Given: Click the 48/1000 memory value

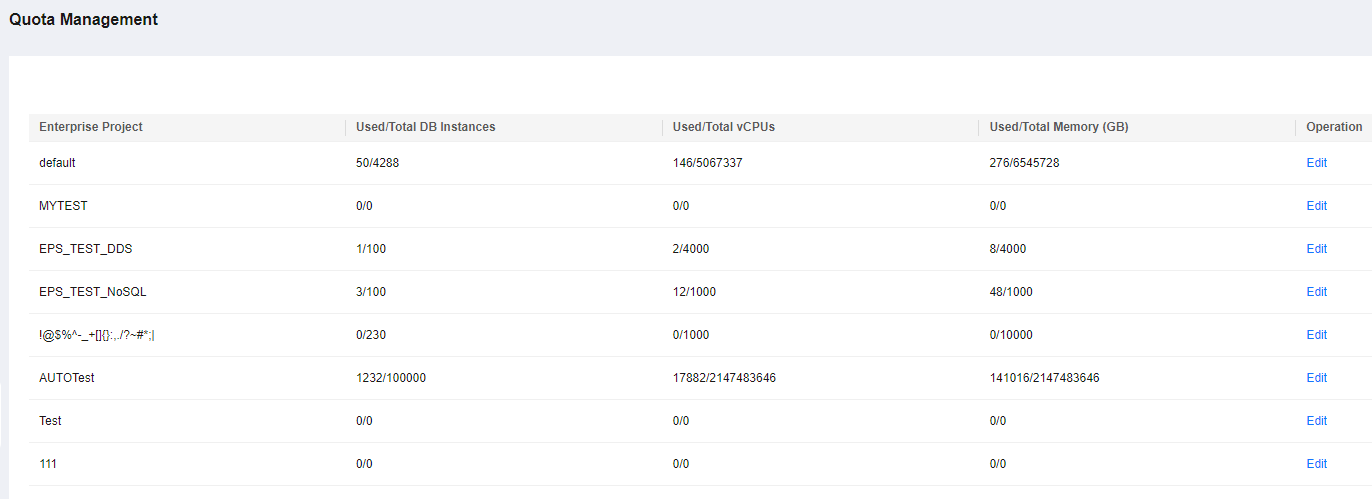Looking at the screenshot, I should click(1011, 292).
